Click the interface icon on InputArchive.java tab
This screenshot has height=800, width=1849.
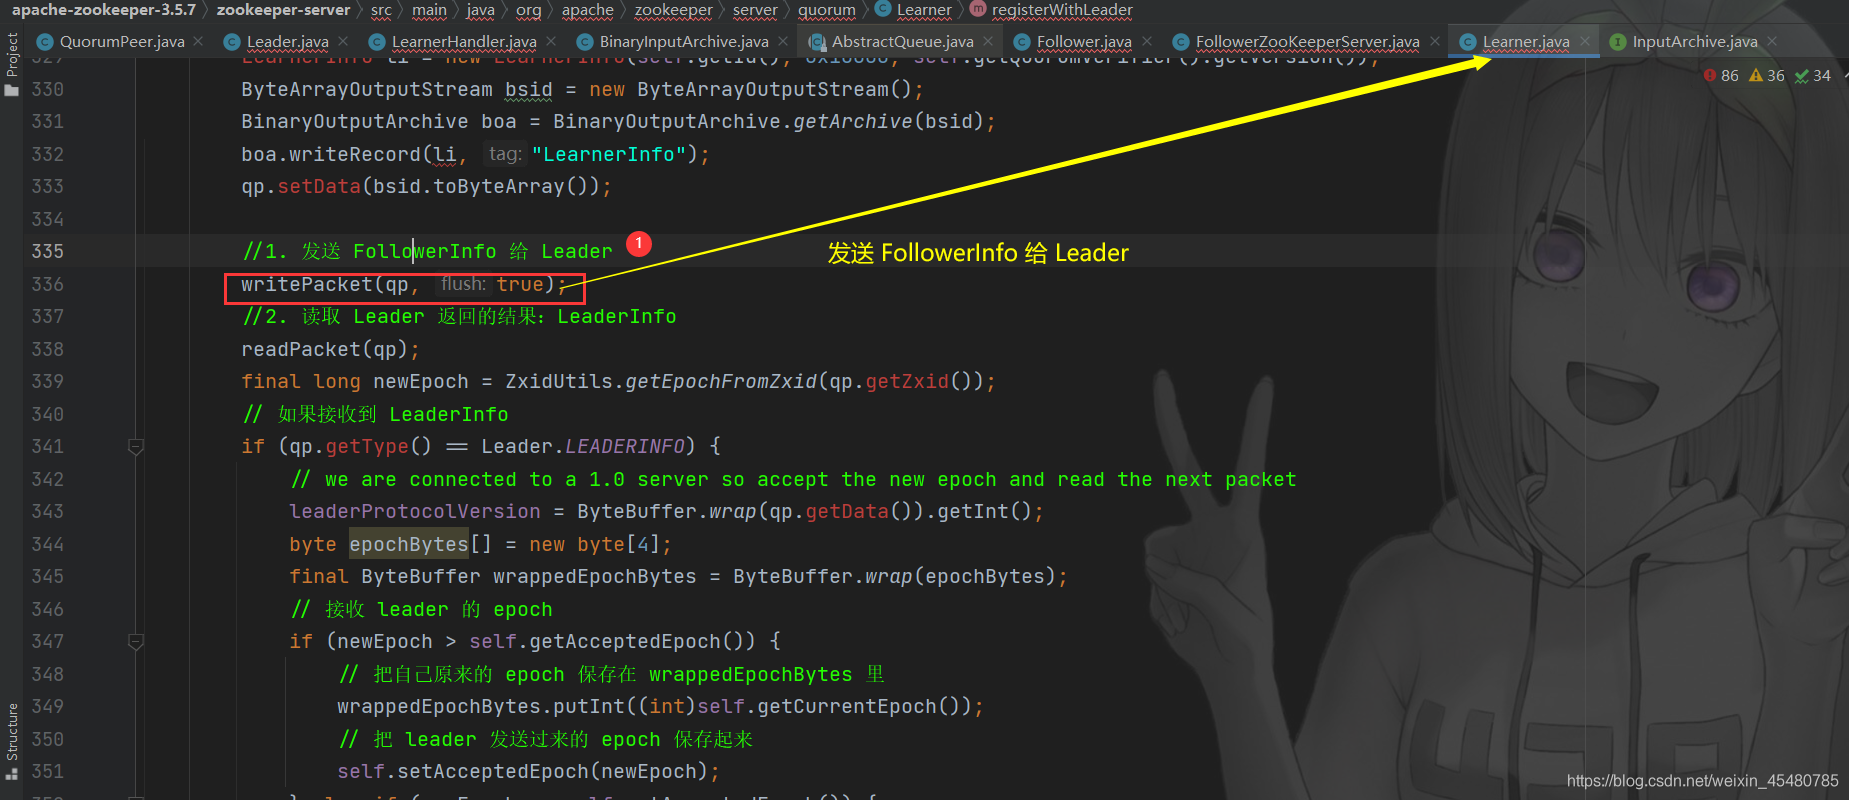pos(1617,42)
